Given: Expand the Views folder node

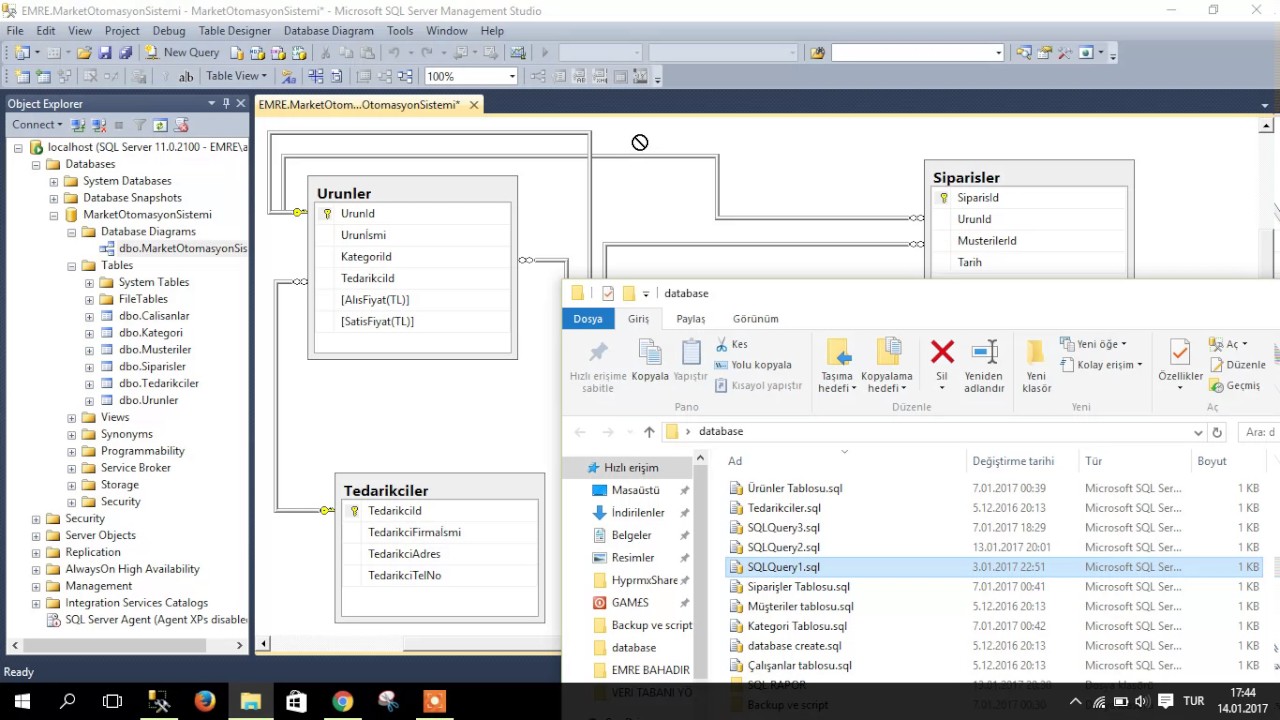Looking at the screenshot, I should [72, 417].
